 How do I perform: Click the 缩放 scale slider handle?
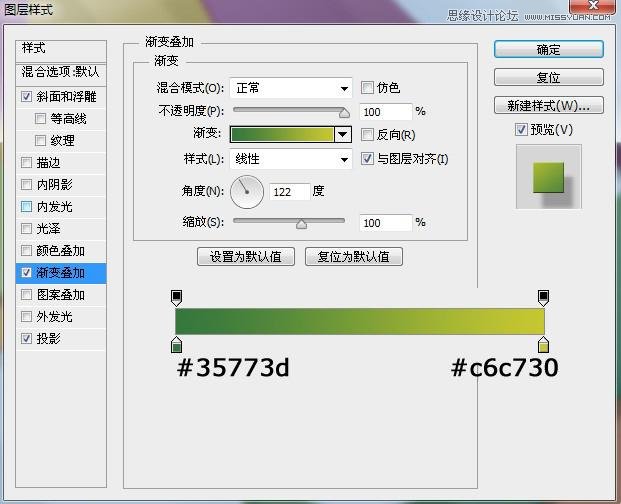click(x=301, y=224)
